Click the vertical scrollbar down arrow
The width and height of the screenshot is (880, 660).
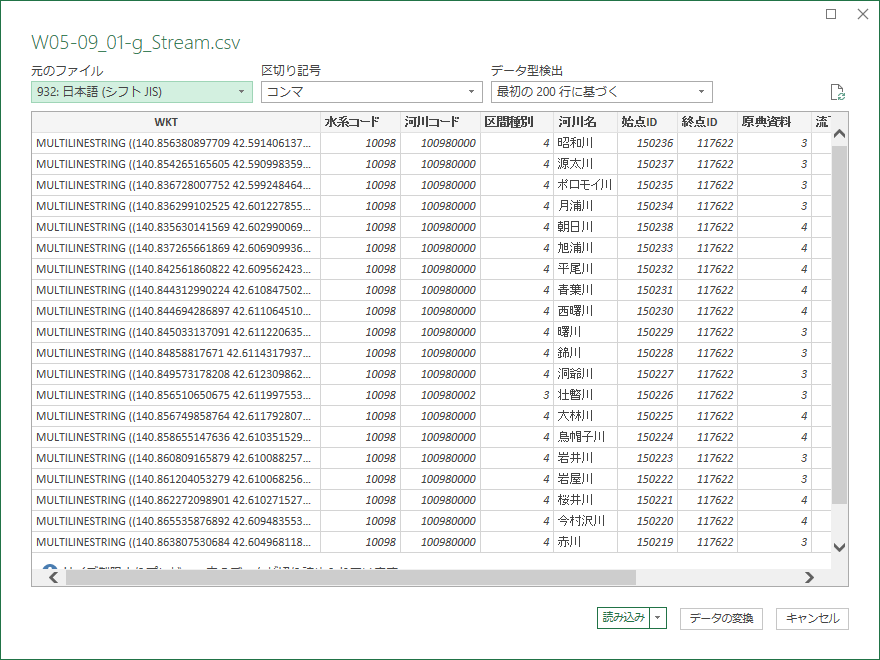[x=839, y=547]
